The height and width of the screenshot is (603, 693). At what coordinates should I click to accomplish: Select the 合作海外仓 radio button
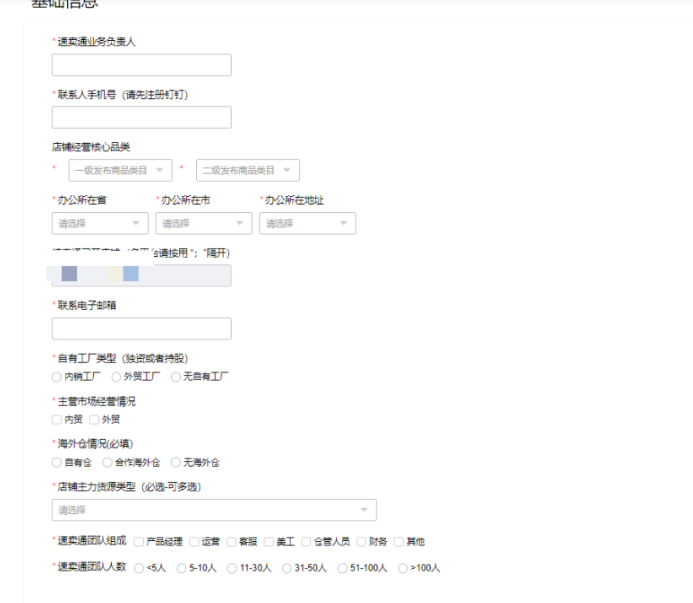pyautogui.click(x=108, y=463)
